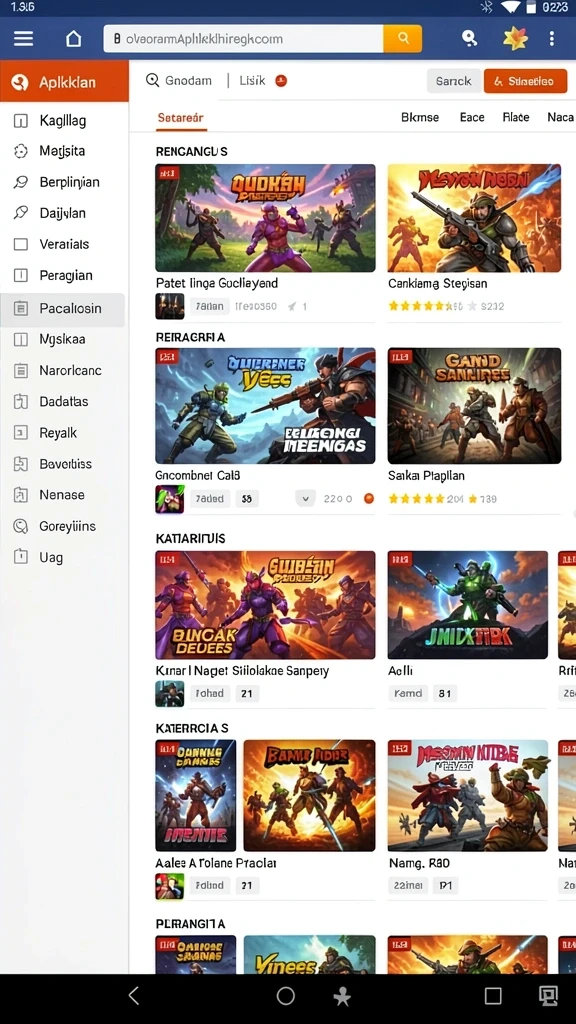Tap the orange search button in address bar

tap(402, 39)
